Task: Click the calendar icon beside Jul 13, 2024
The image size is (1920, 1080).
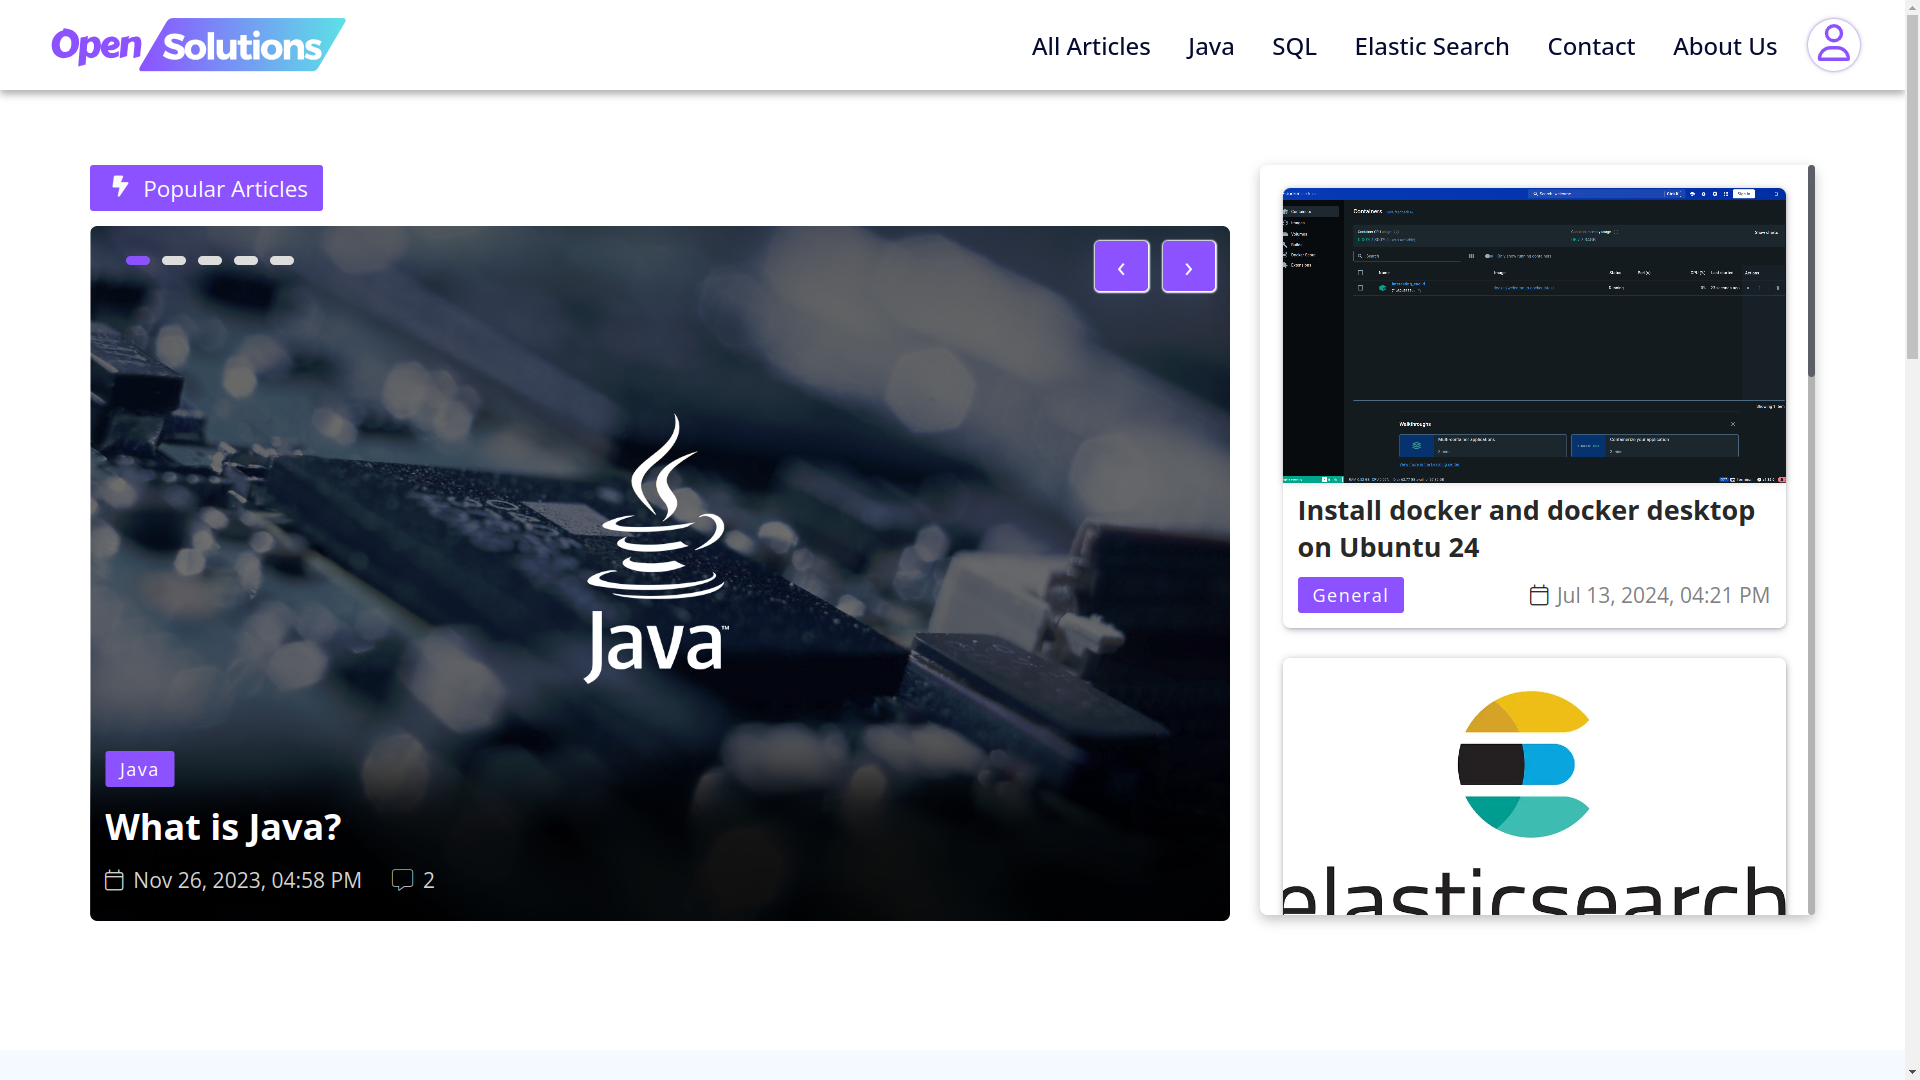Action: click(x=1539, y=596)
